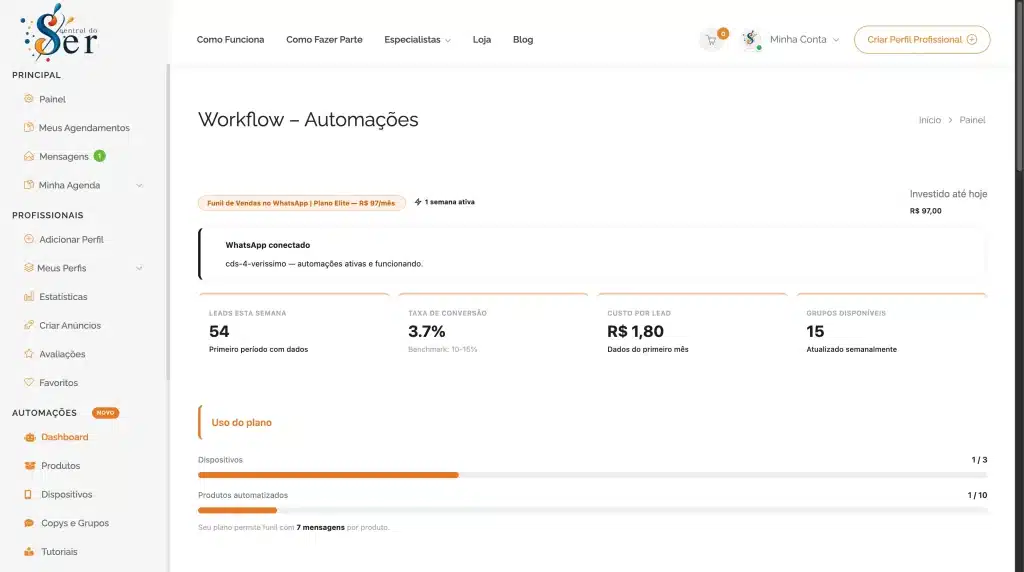Screen dimensions: 1024x572
Task: Click the Copys e Grupos chat icon
Action: tap(29, 523)
